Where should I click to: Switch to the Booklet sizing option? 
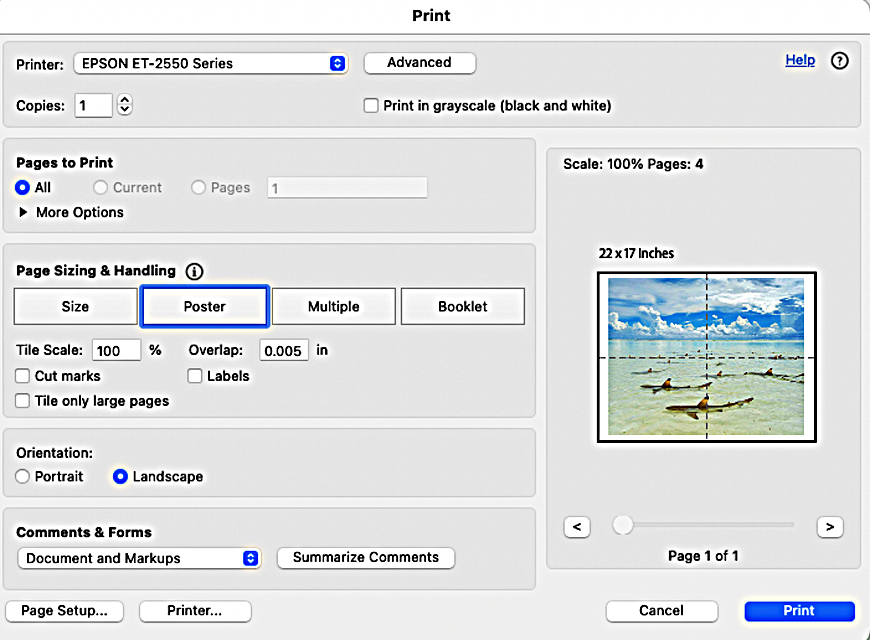point(462,307)
